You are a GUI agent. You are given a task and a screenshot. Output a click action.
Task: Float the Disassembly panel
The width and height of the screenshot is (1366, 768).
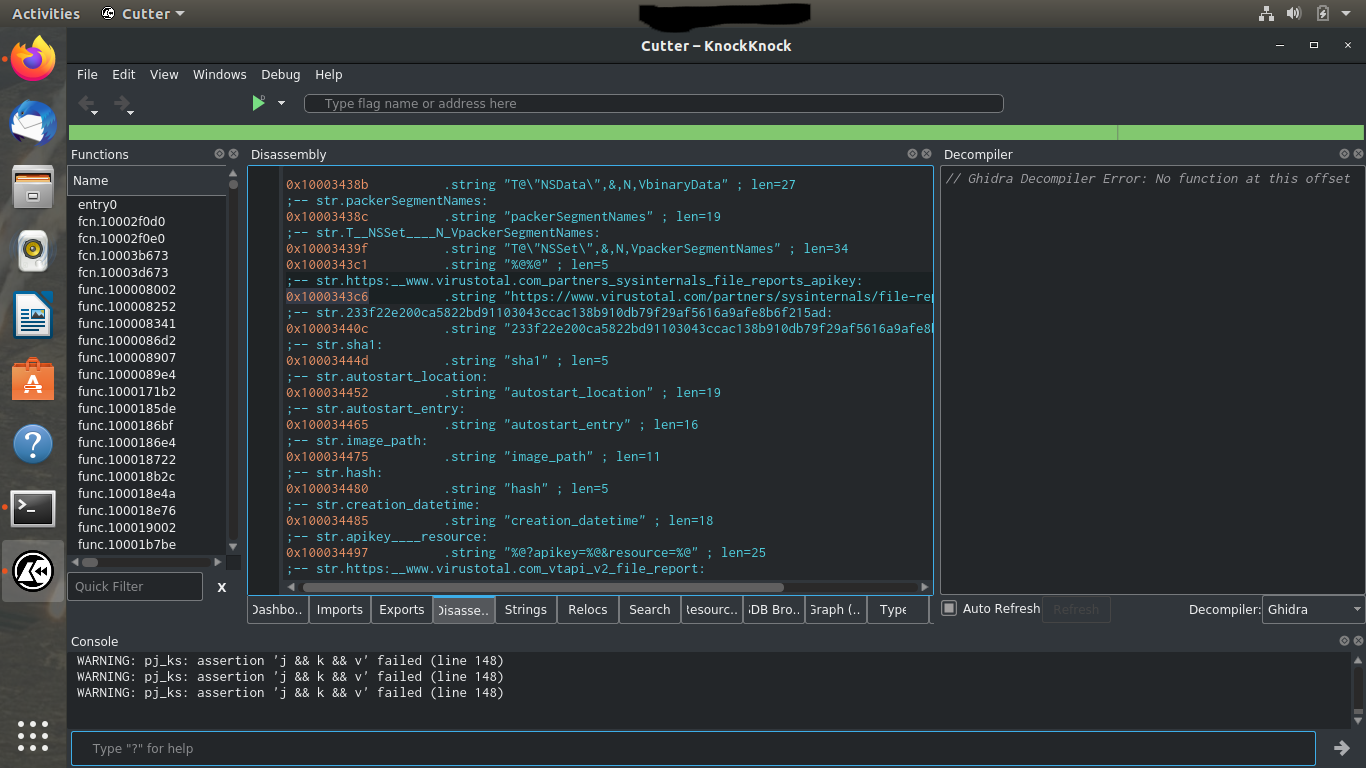(912, 154)
